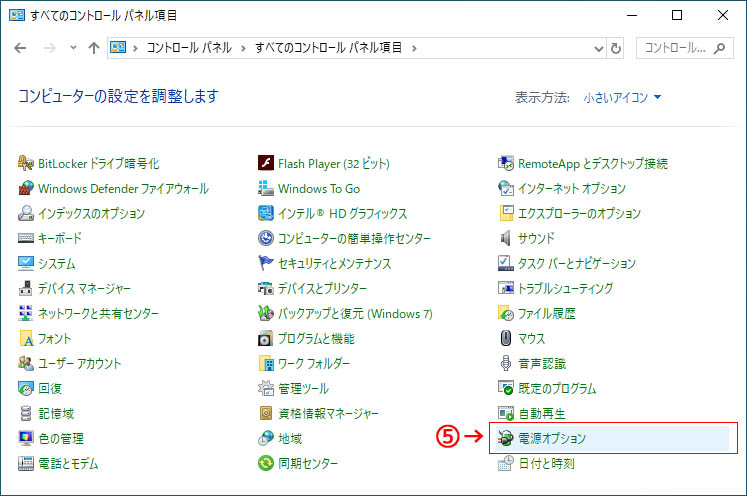Expand chevron before コントロール パネル breadcrumb

click(x=135, y=48)
